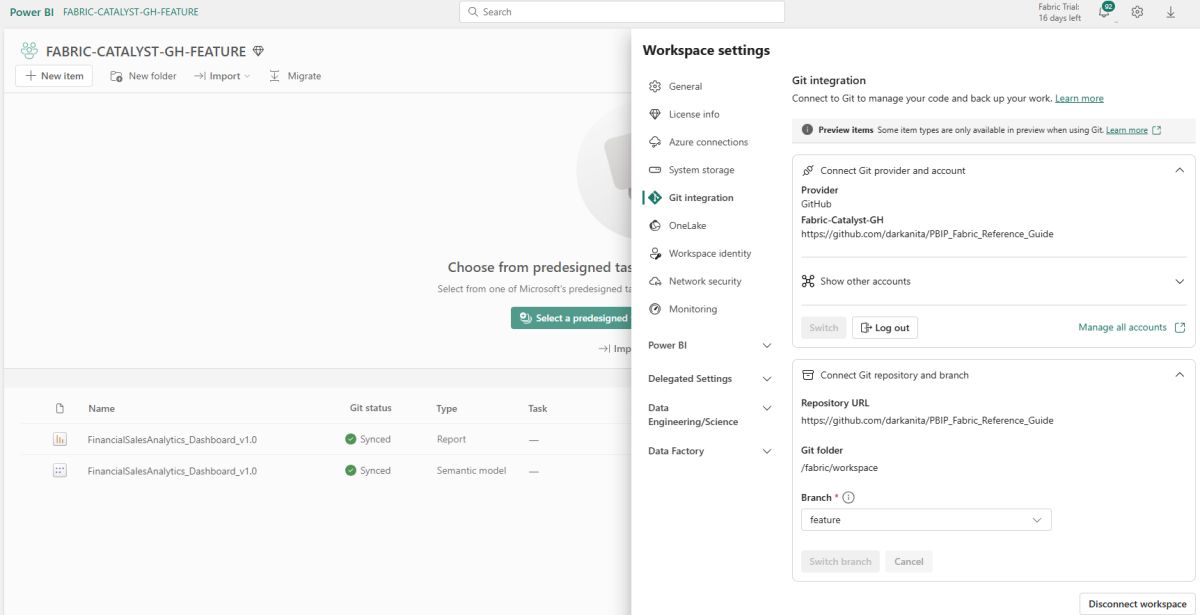Click the Disconnect workspace button

point(1137,604)
